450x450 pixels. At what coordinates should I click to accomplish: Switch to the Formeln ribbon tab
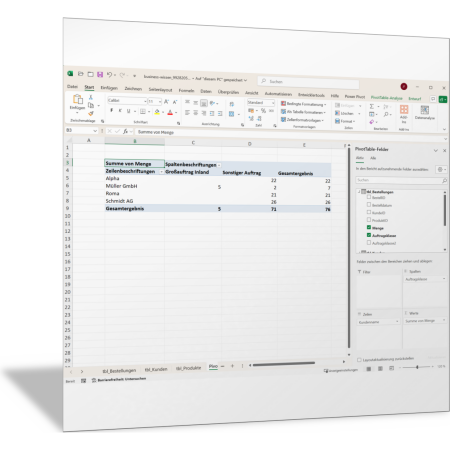186,91
